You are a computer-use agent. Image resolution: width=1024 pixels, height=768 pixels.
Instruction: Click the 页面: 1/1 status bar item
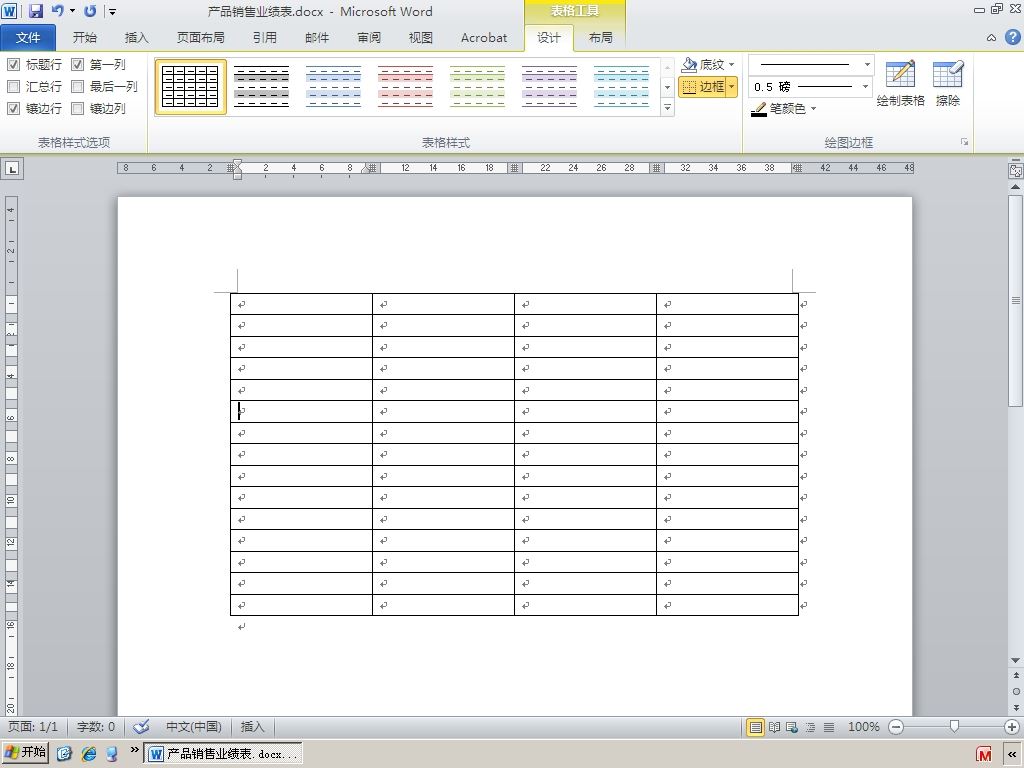33,727
